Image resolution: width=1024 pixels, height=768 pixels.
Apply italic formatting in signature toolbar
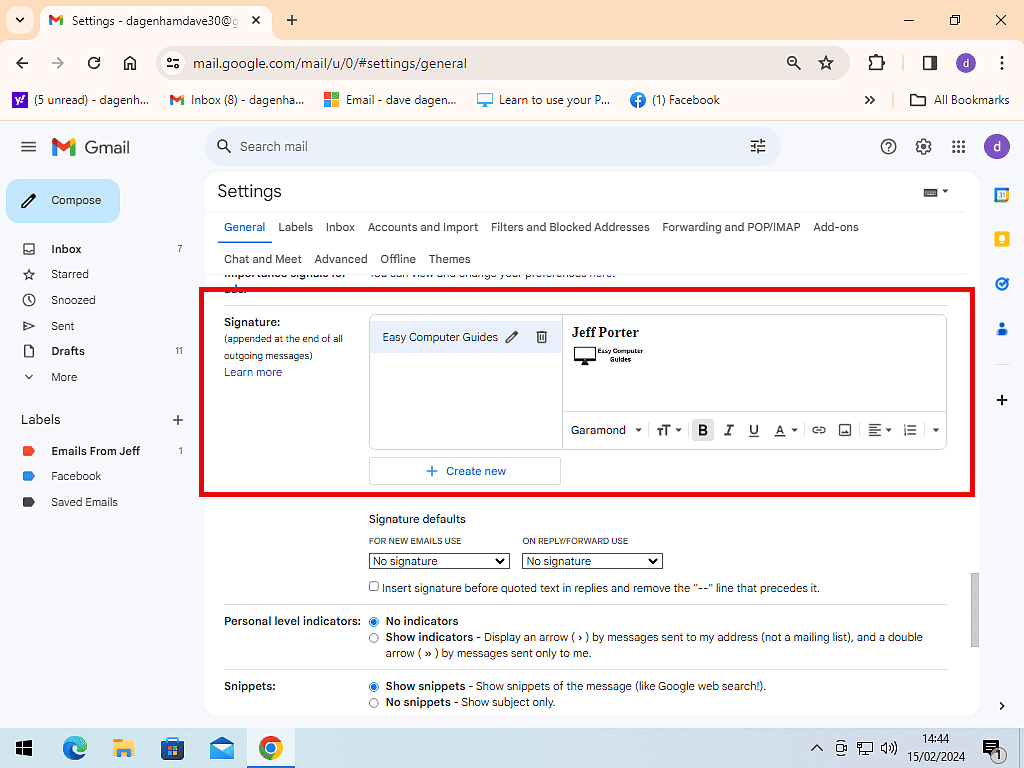[728, 430]
